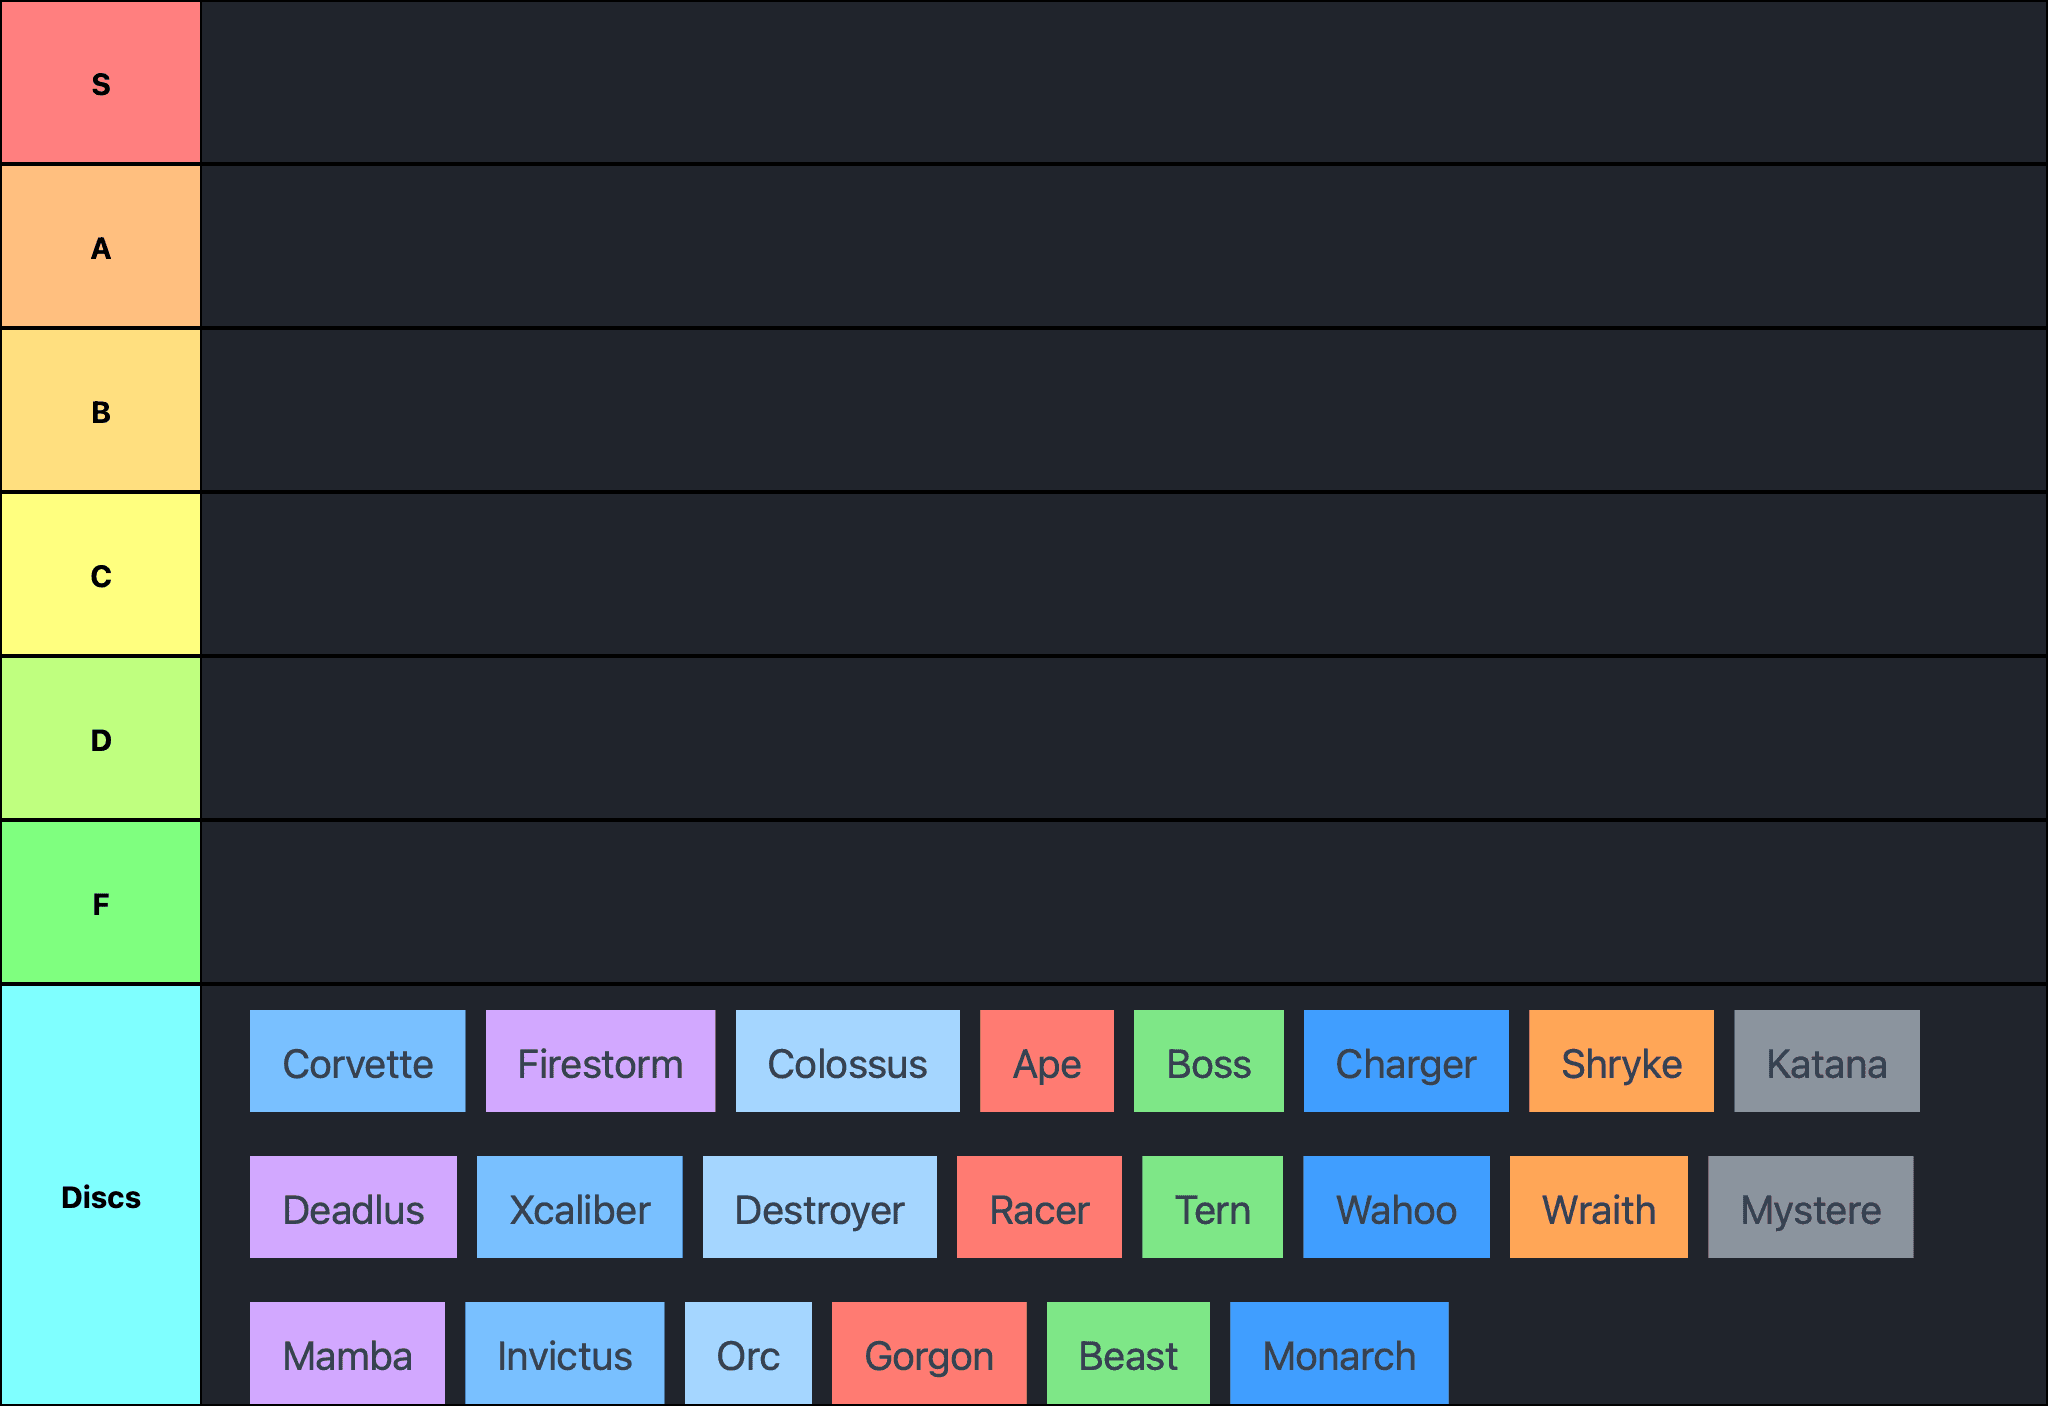Click the yellow C tier label

[x=100, y=575]
